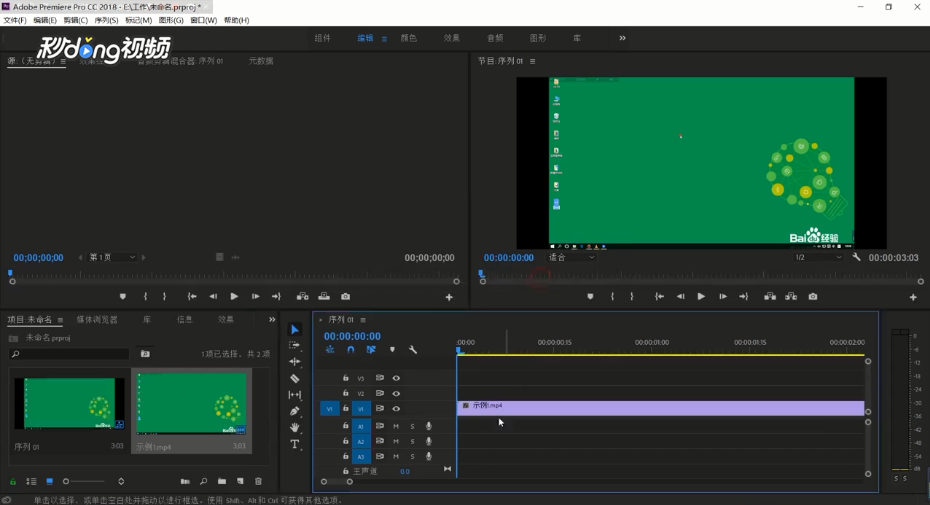Toggle V3 track output eye

coord(396,378)
